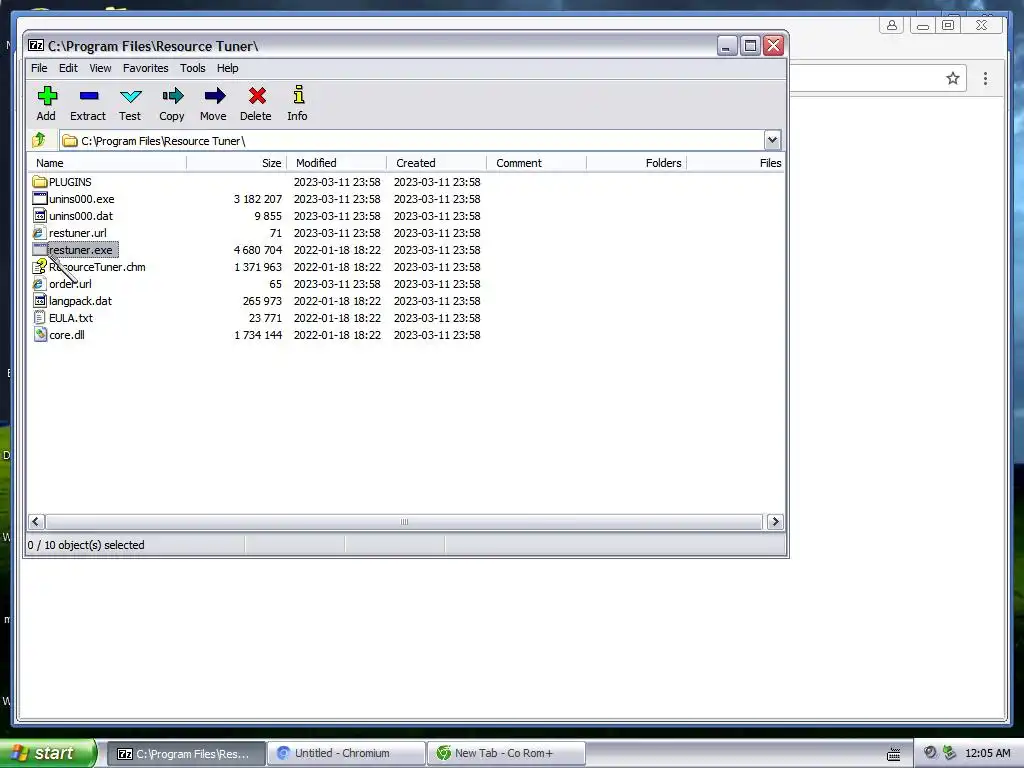The image size is (1024, 768).
Task: Click the core.dll file icon
Action: 40,334
